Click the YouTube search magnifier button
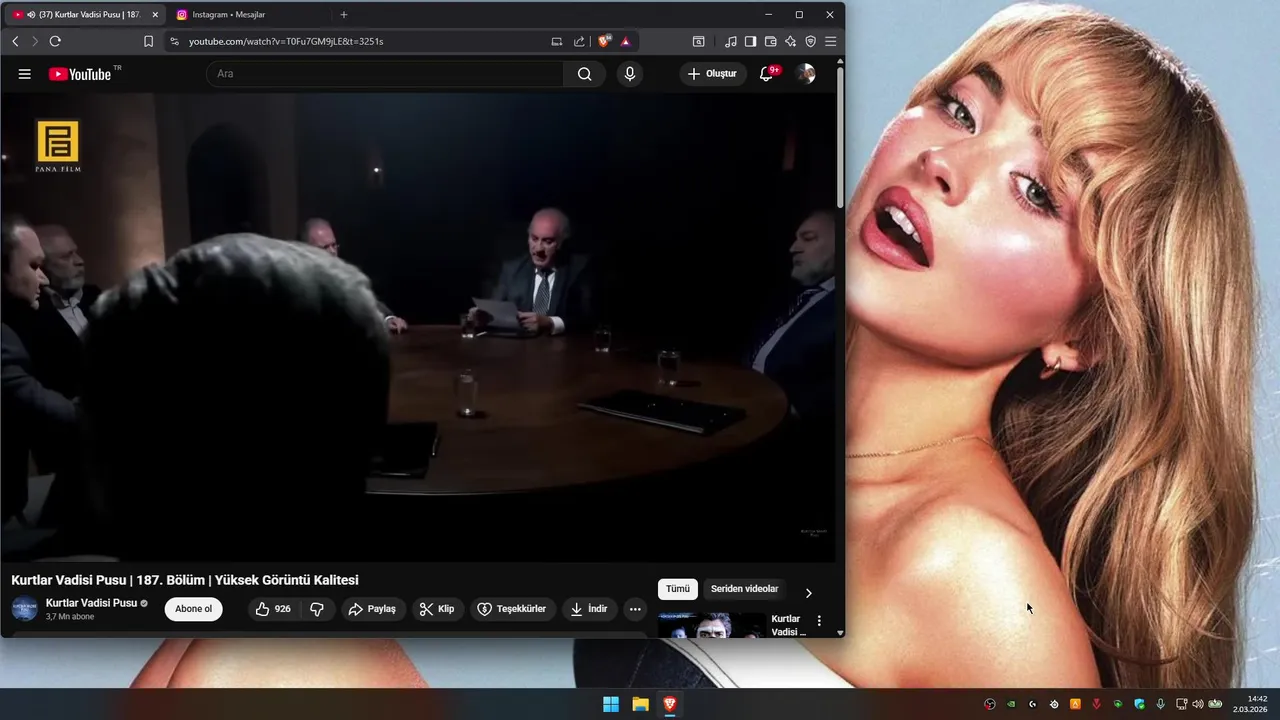Viewport: 1280px width, 720px height. (x=585, y=74)
